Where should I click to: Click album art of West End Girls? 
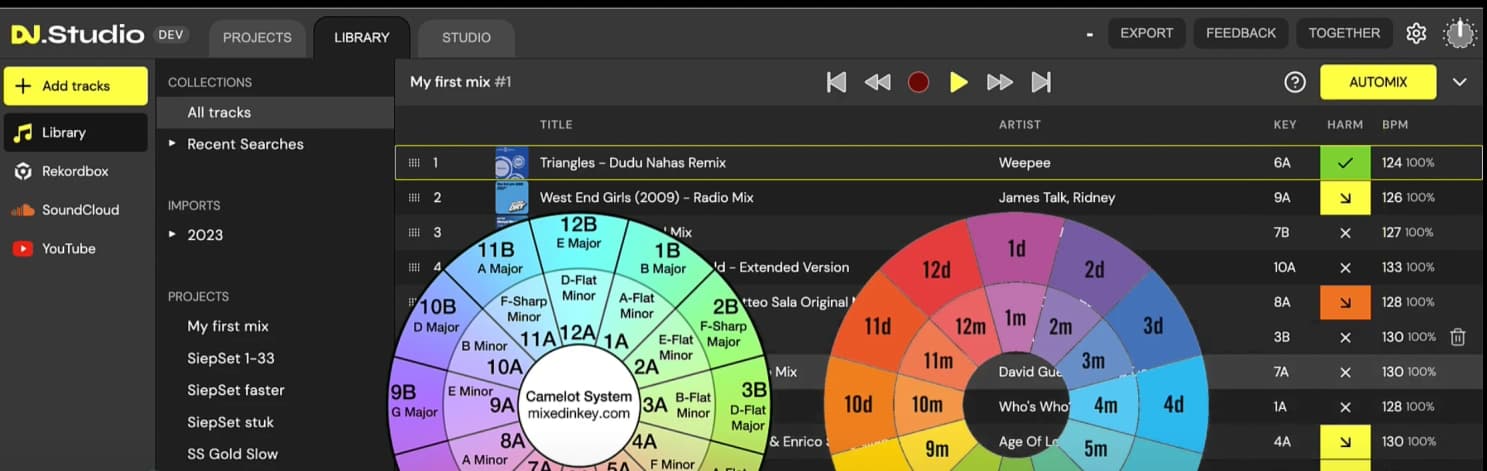coord(511,198)
